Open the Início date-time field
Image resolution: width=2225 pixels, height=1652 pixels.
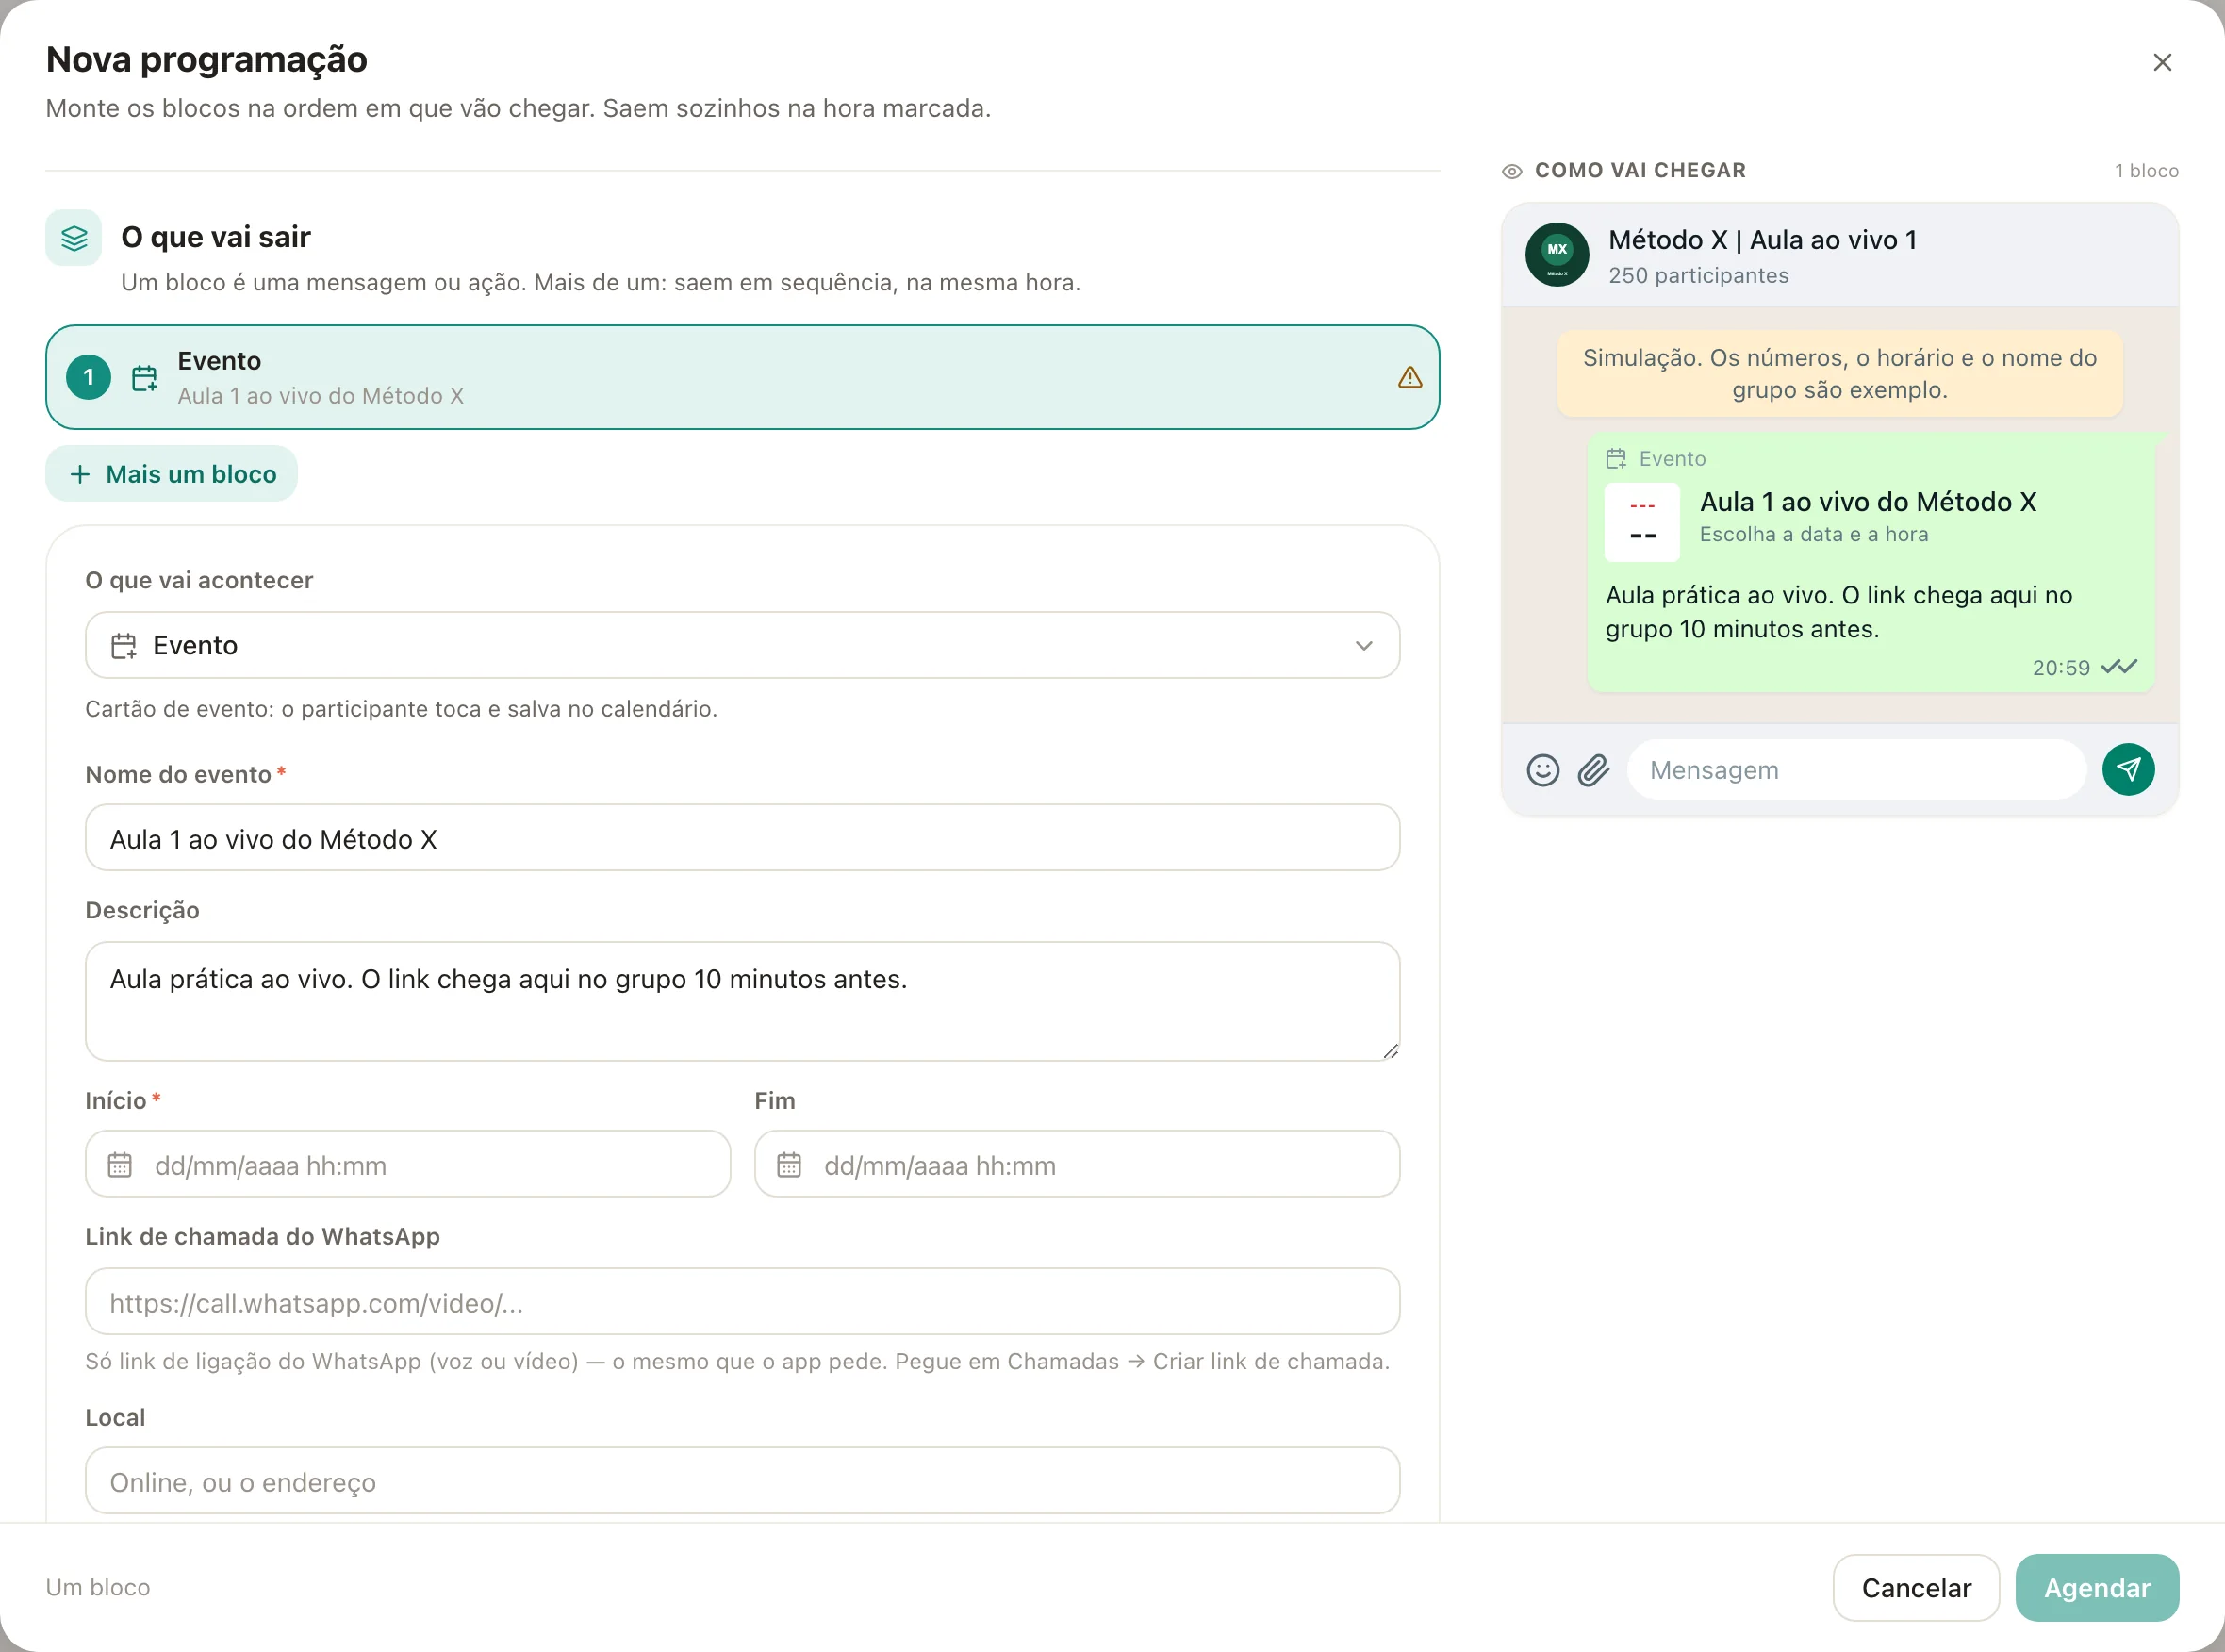pos(408,1164)
